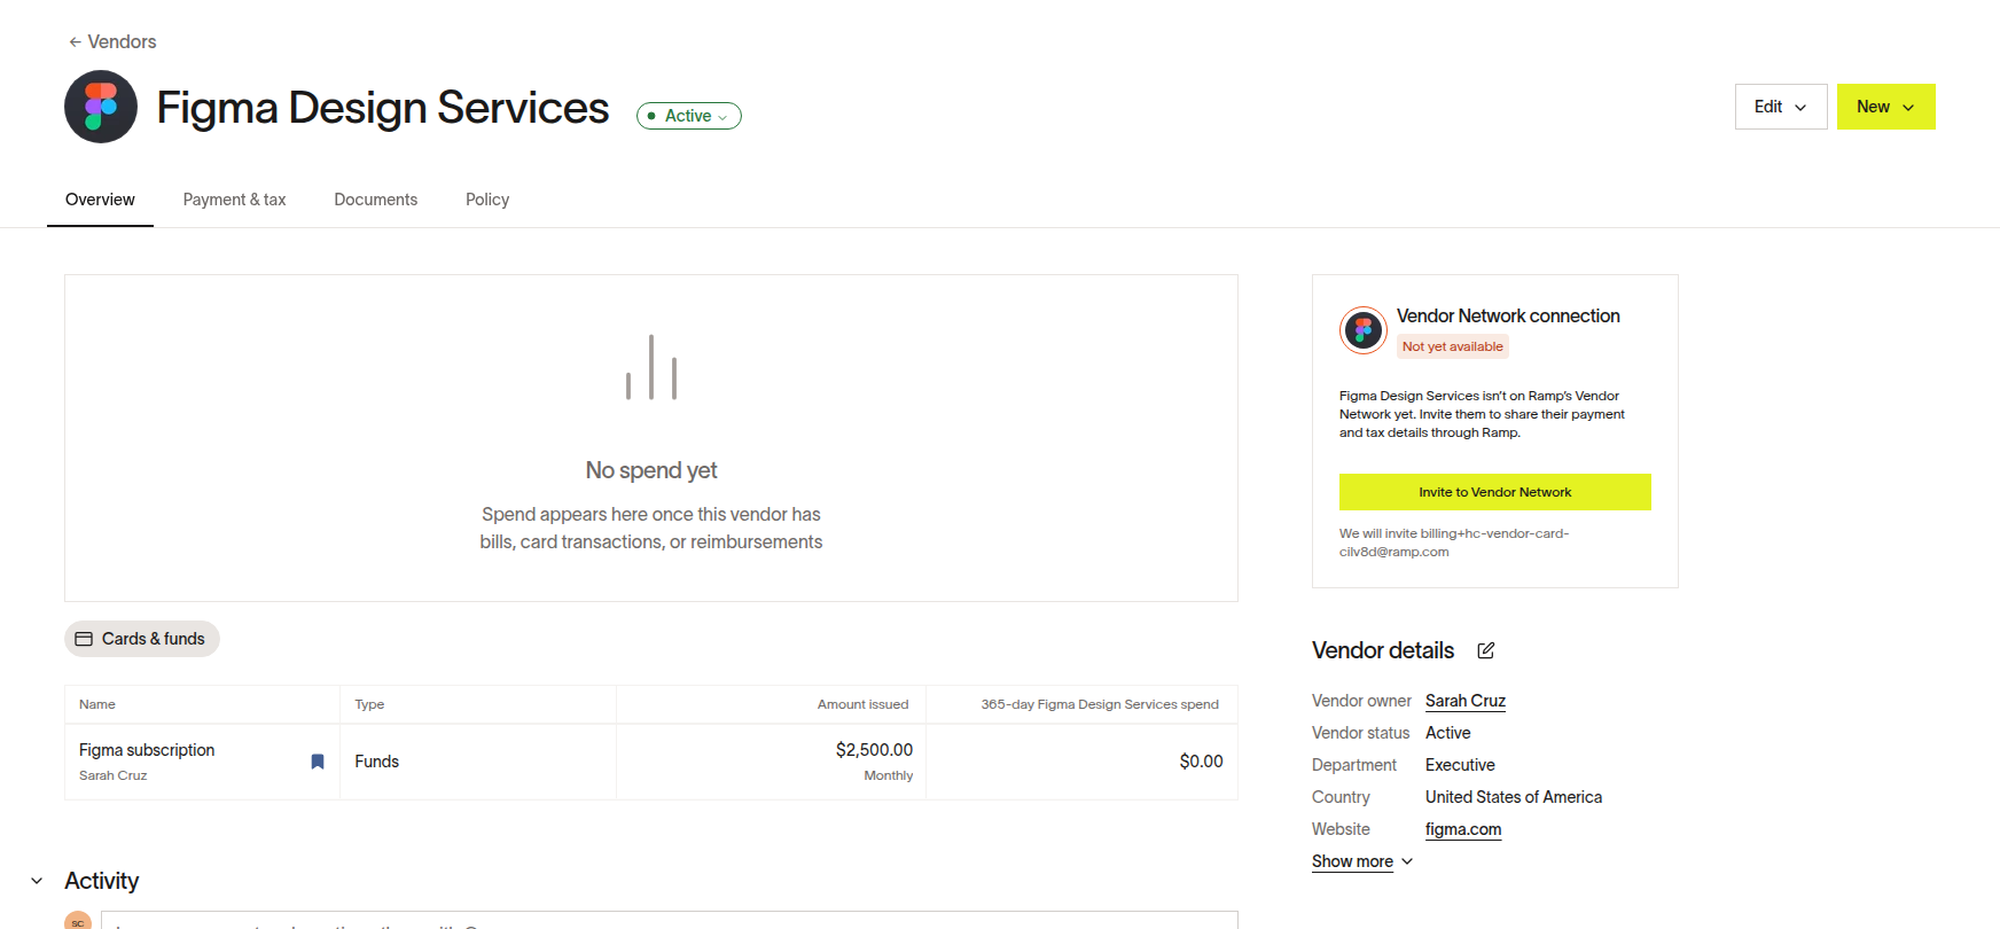
Task: Open the figma.com website link
Action: pos(1463,829)
